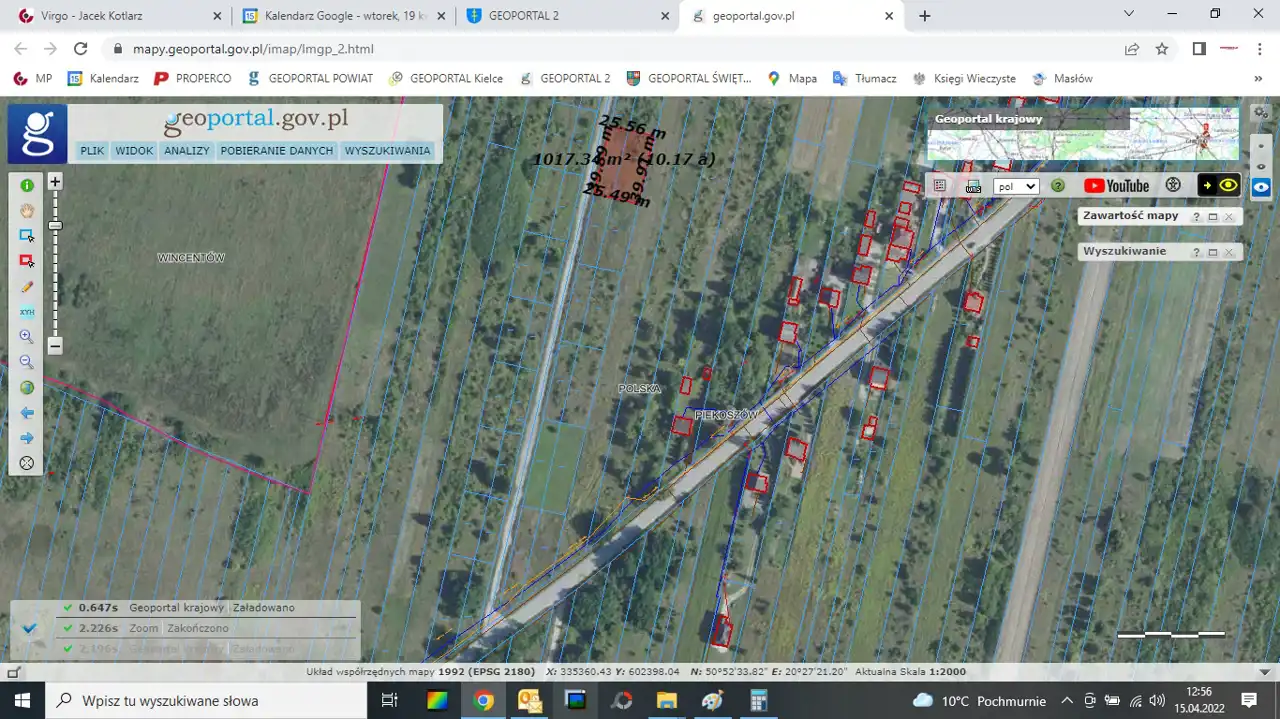The height and width of the screenshot is (719, 1280).
Task: Click the XYH coordinates tool
Action: click(x=27, y=312)
